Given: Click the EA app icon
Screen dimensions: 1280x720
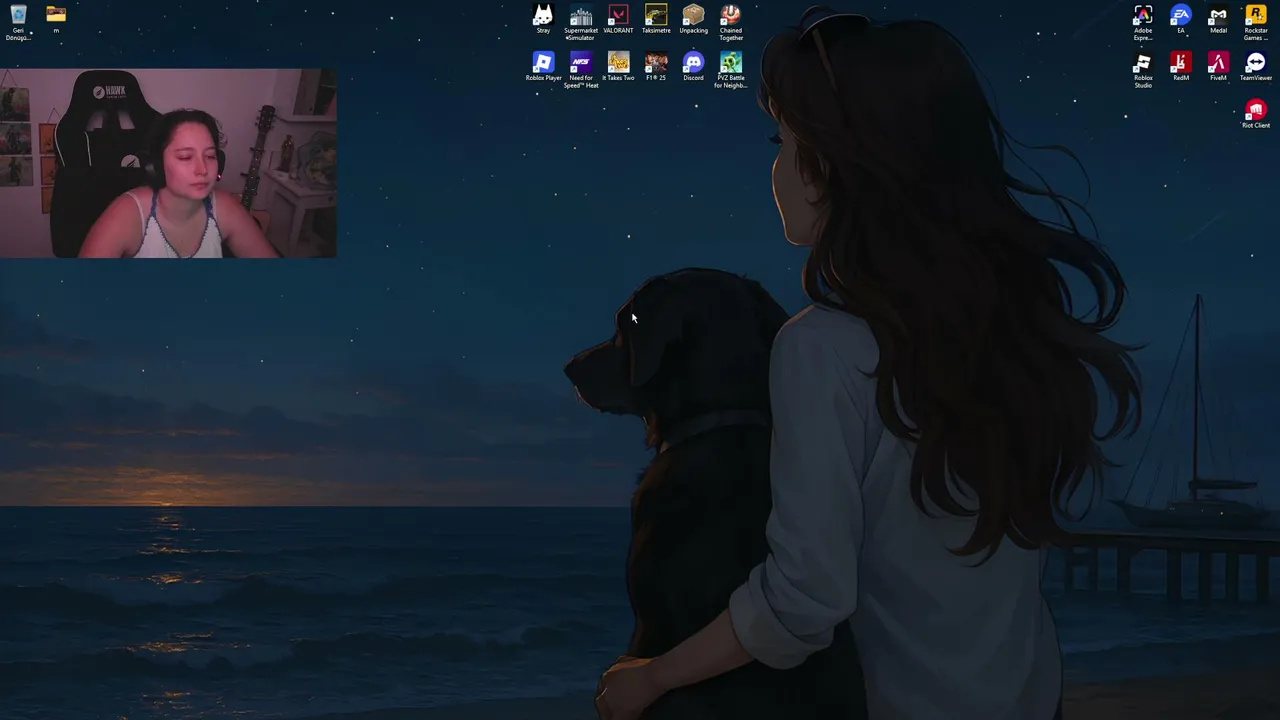Looking at the screenshot, I should pos(1181,19).
